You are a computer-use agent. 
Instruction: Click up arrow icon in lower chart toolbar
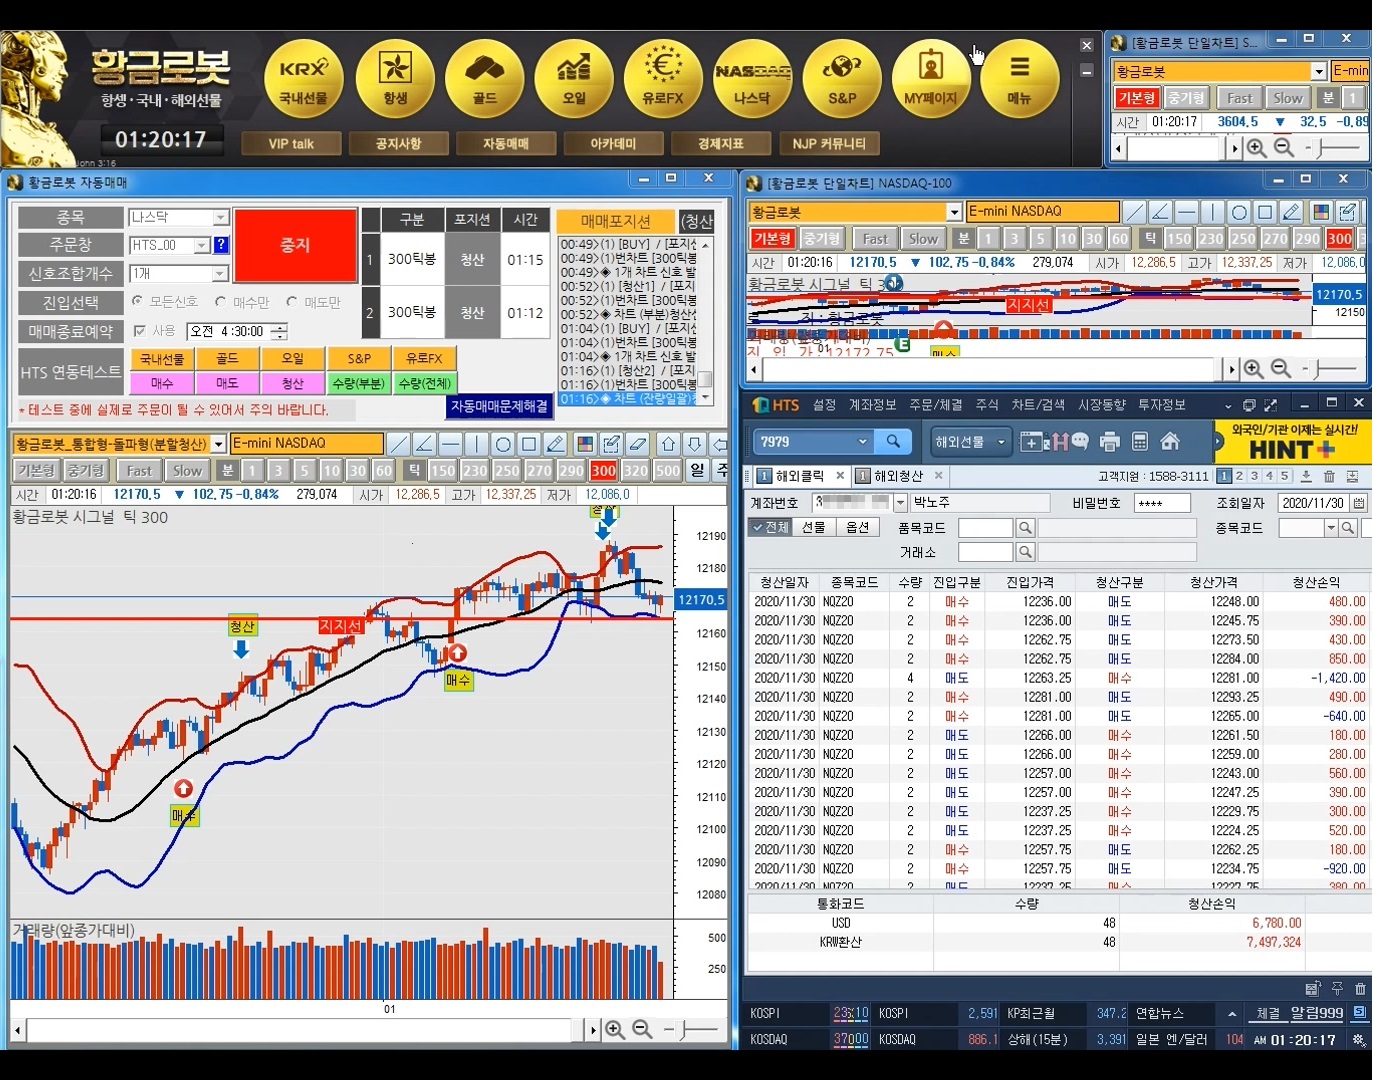point(669,444)
